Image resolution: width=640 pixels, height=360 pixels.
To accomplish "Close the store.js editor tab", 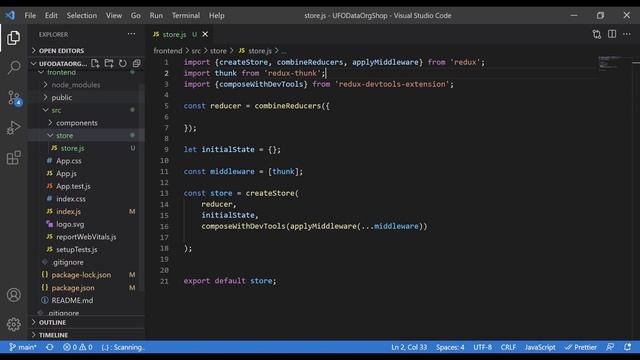I will click(x=205, y=34).
